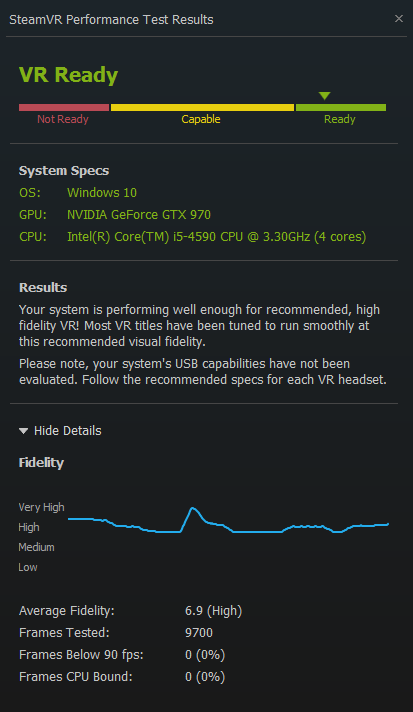The width and height of the screenshot is (413, 712).
Task: Click the red Not Ready bar segment
Action: pyautogui.click(x=64, y=108)
